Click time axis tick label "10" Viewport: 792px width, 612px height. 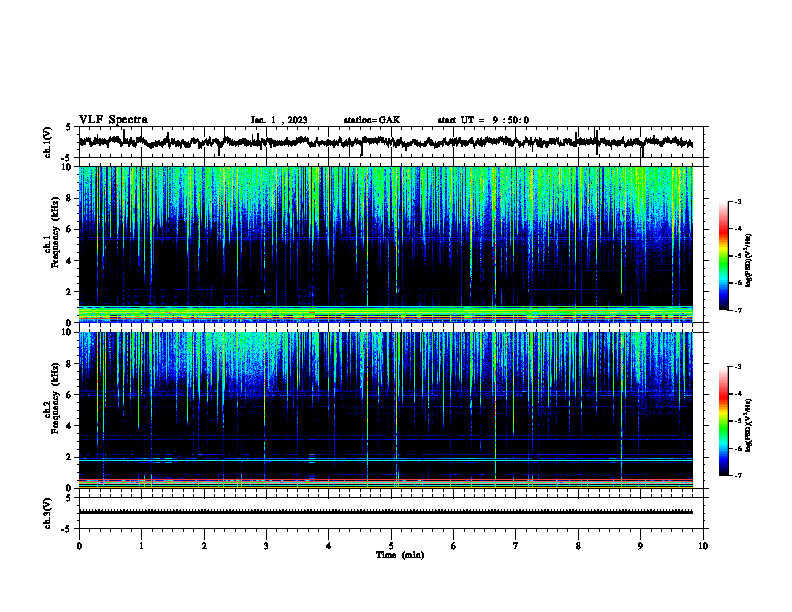[703, 546]
